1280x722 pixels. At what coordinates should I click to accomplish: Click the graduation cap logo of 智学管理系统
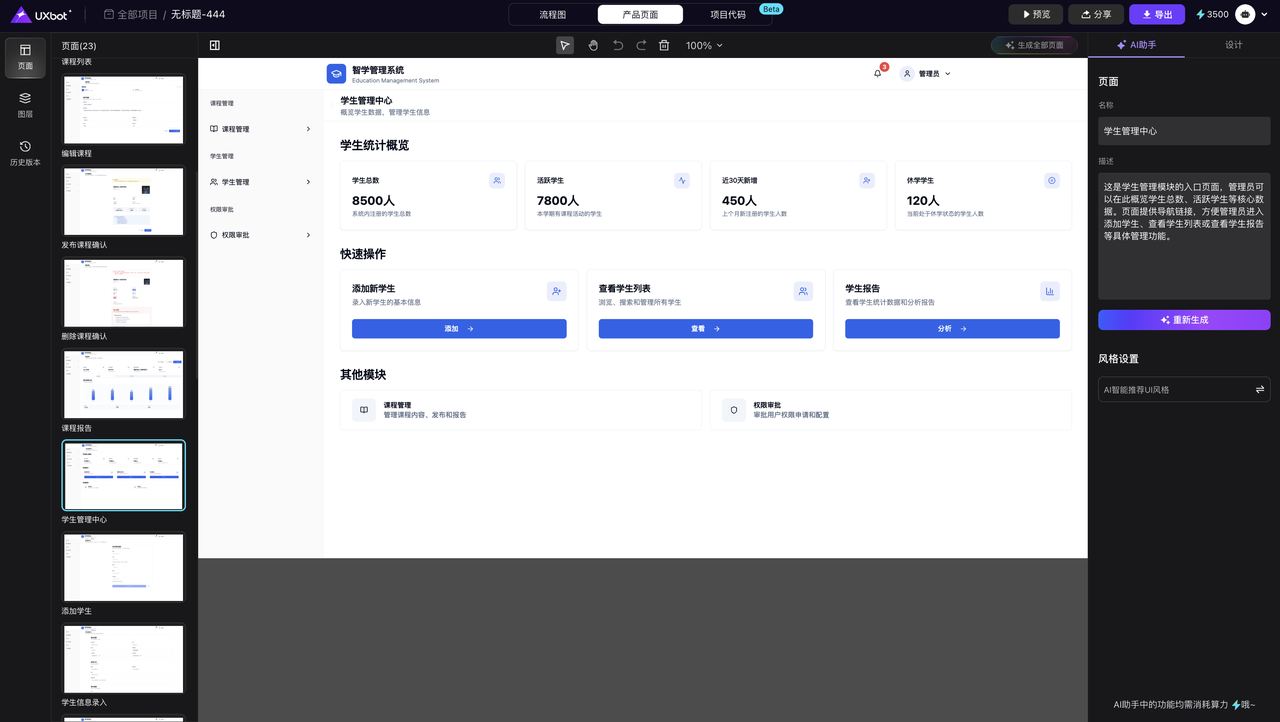point(336,73)
